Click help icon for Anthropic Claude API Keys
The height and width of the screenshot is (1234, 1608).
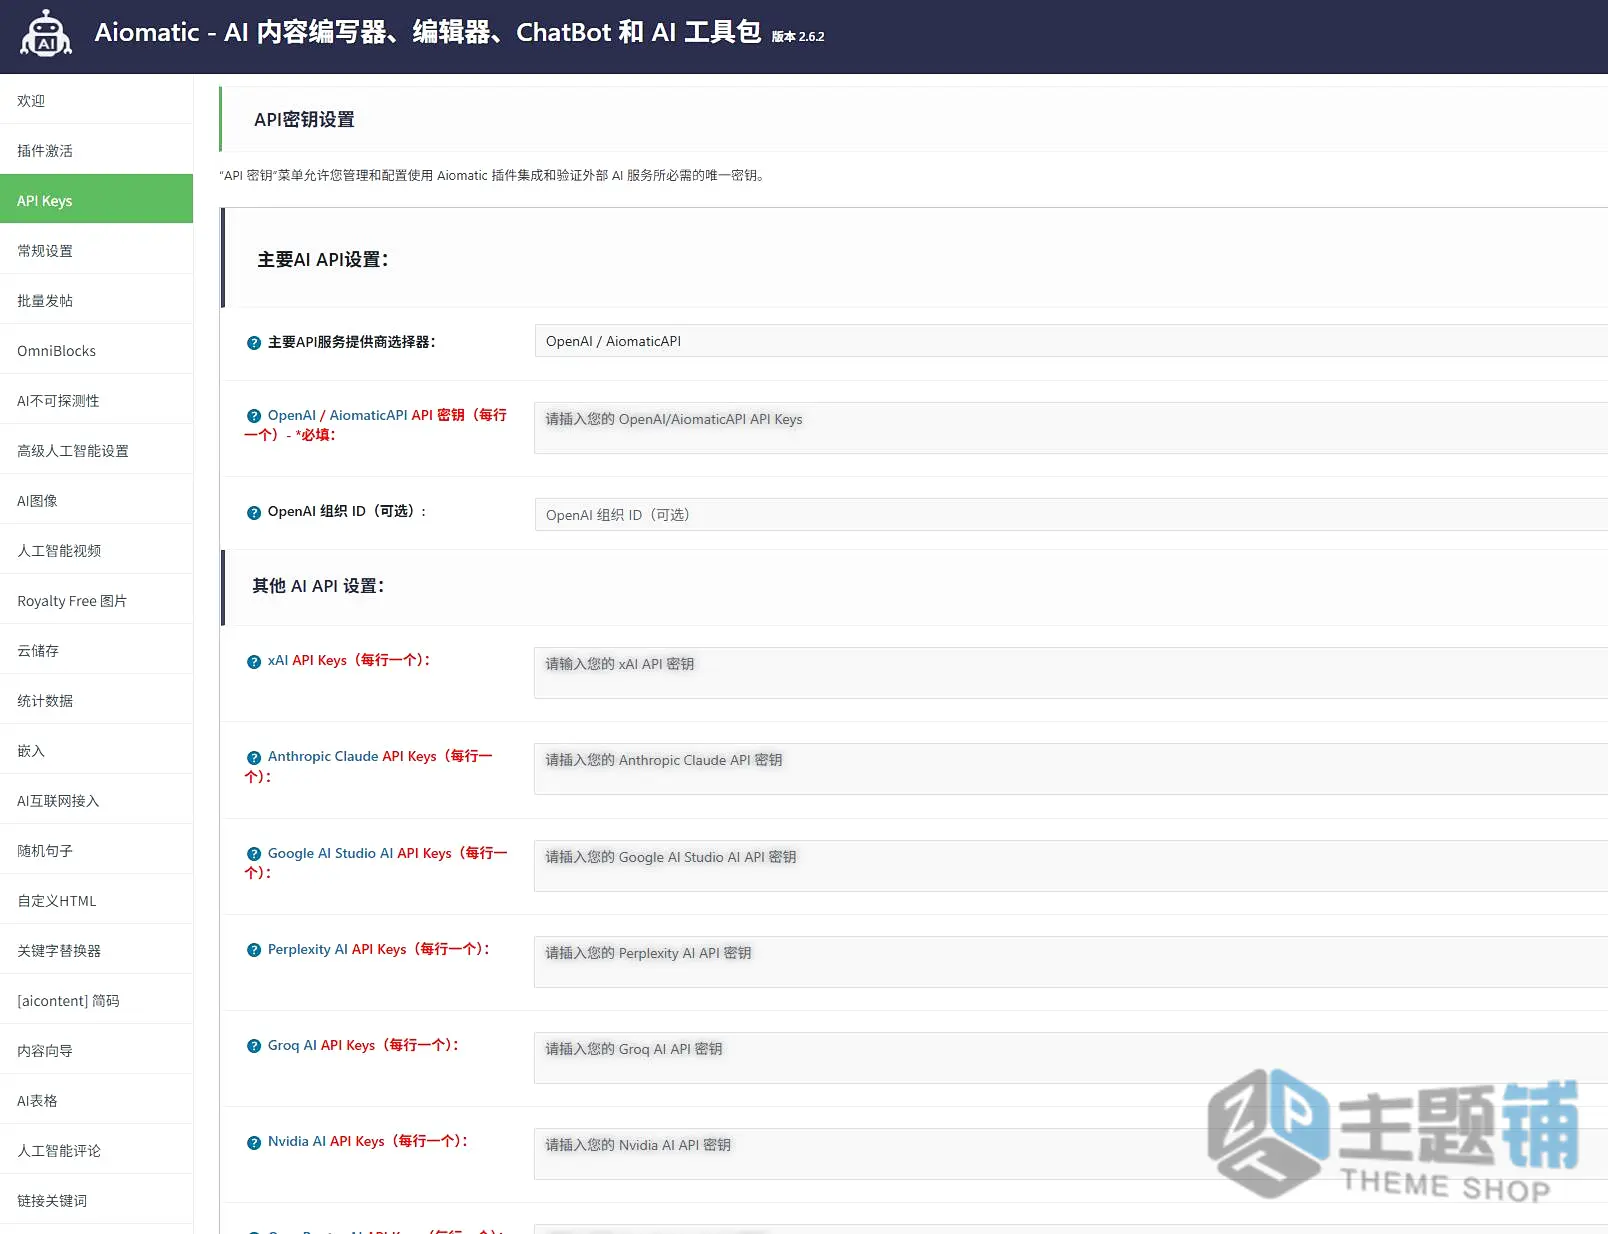click(254, 758)
